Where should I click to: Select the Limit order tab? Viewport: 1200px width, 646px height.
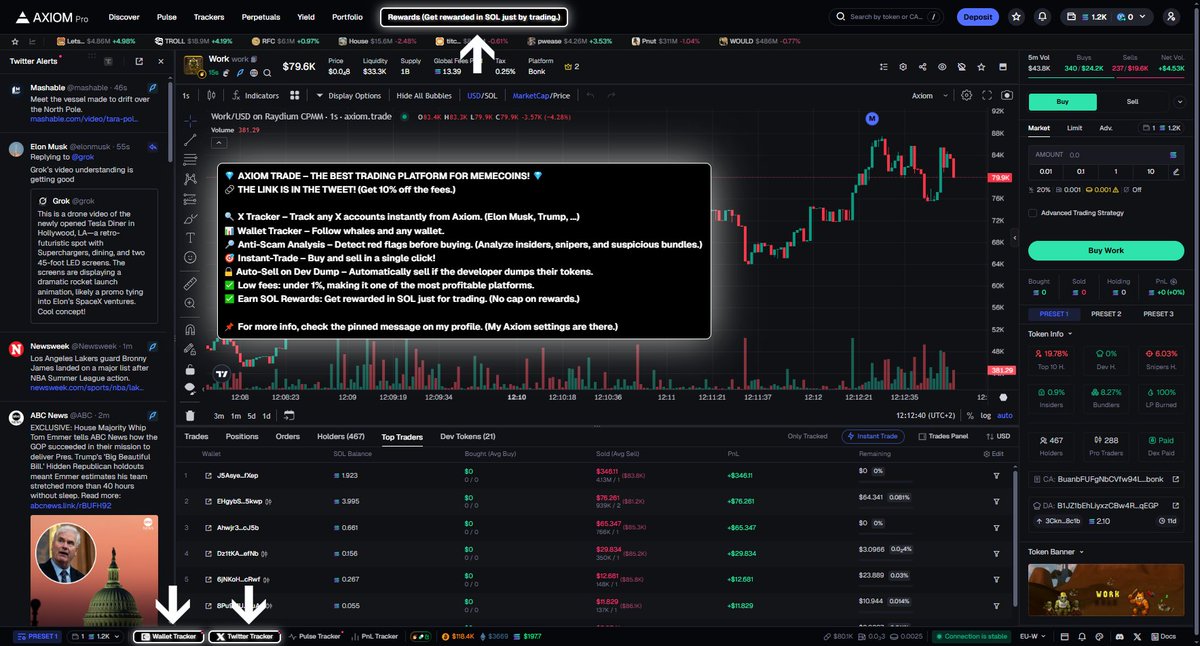(1074, 128)
